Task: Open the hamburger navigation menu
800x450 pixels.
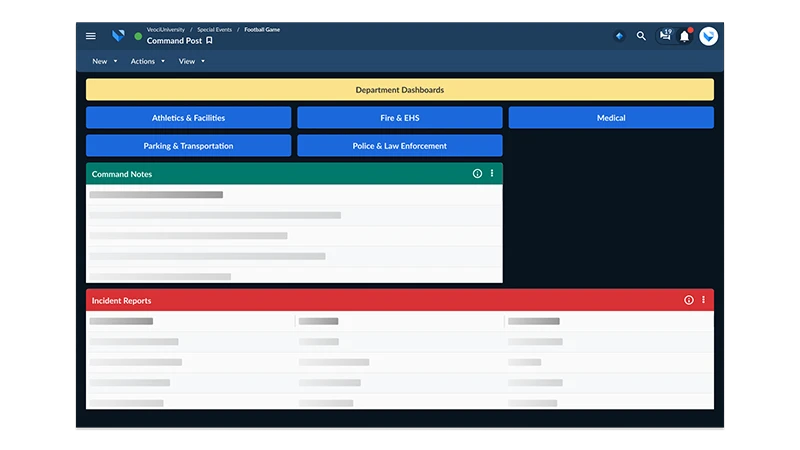Action: pos(91,36)
